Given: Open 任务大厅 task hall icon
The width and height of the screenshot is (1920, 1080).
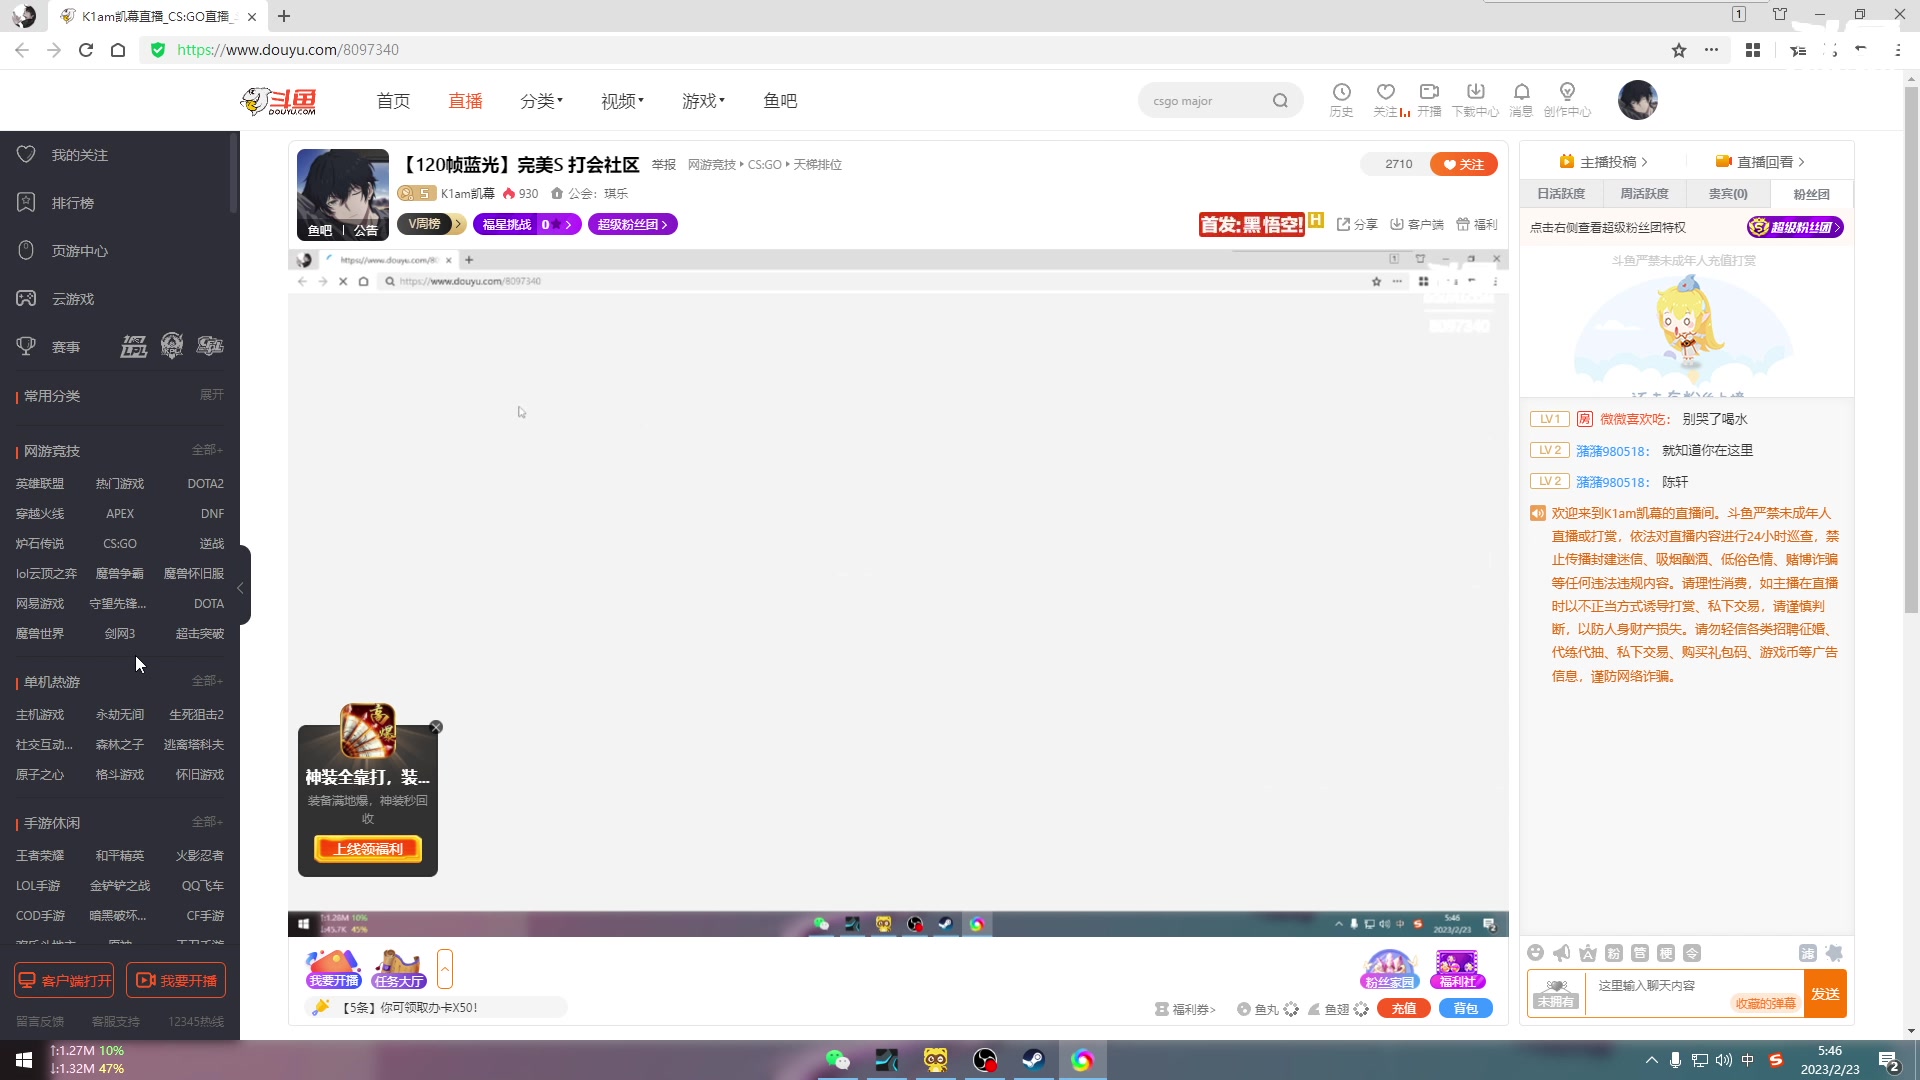Looking at the screenshot, I should pos(399,969).
